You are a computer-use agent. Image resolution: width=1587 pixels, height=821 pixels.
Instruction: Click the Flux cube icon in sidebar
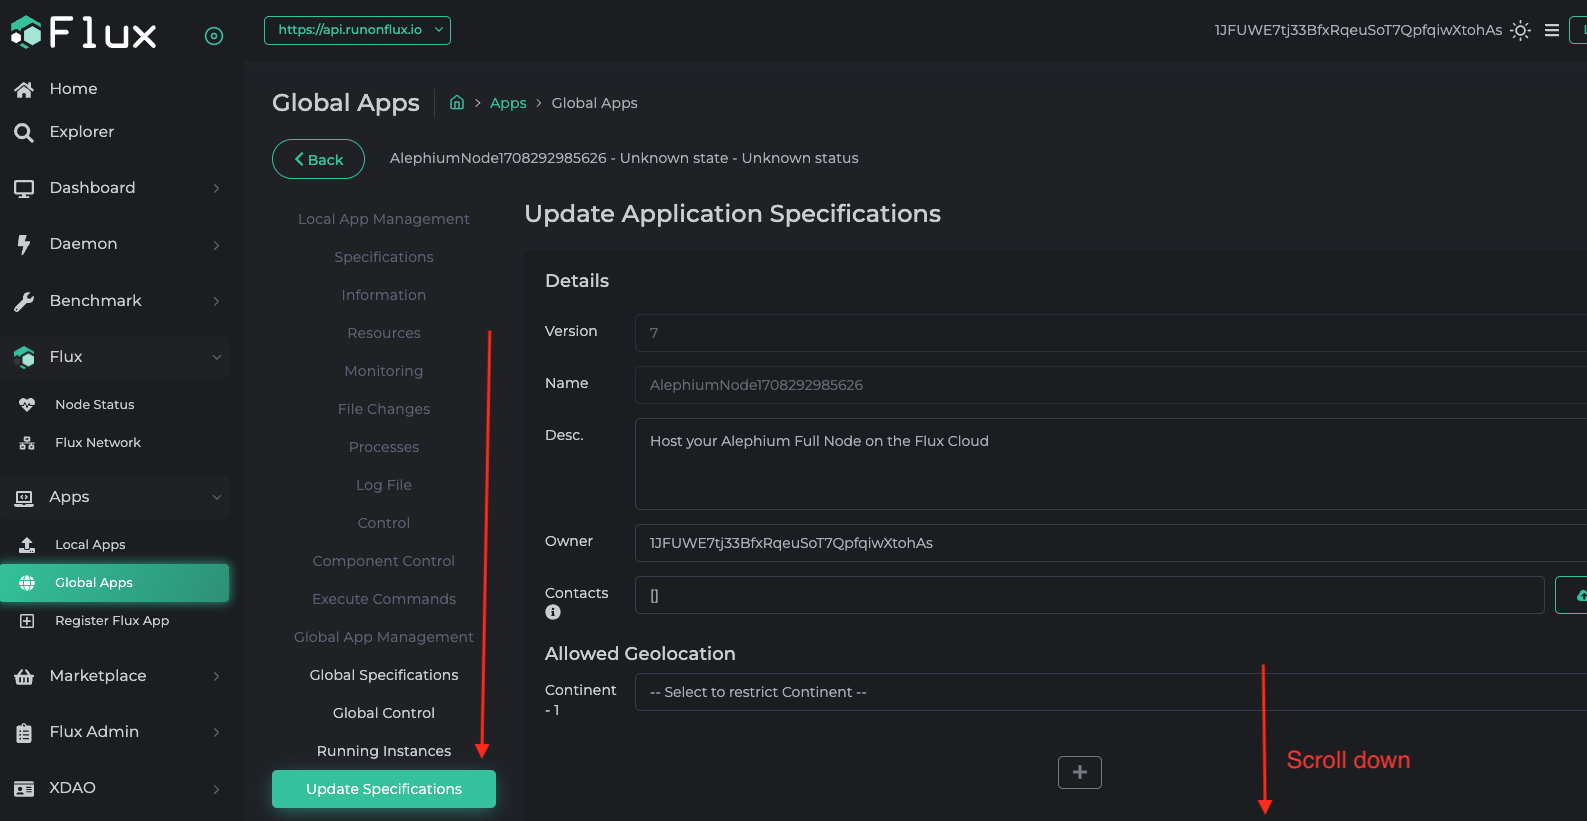(24, 357)
